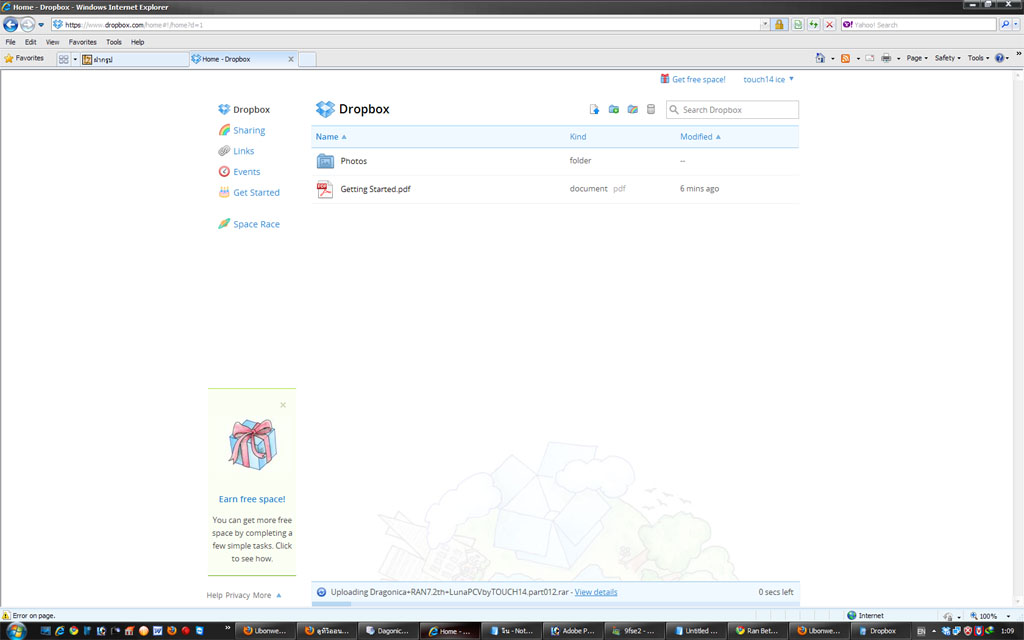View the security lock icon report
The width and height of the screenshot is (1024, 640).
[x=778, y=25]
